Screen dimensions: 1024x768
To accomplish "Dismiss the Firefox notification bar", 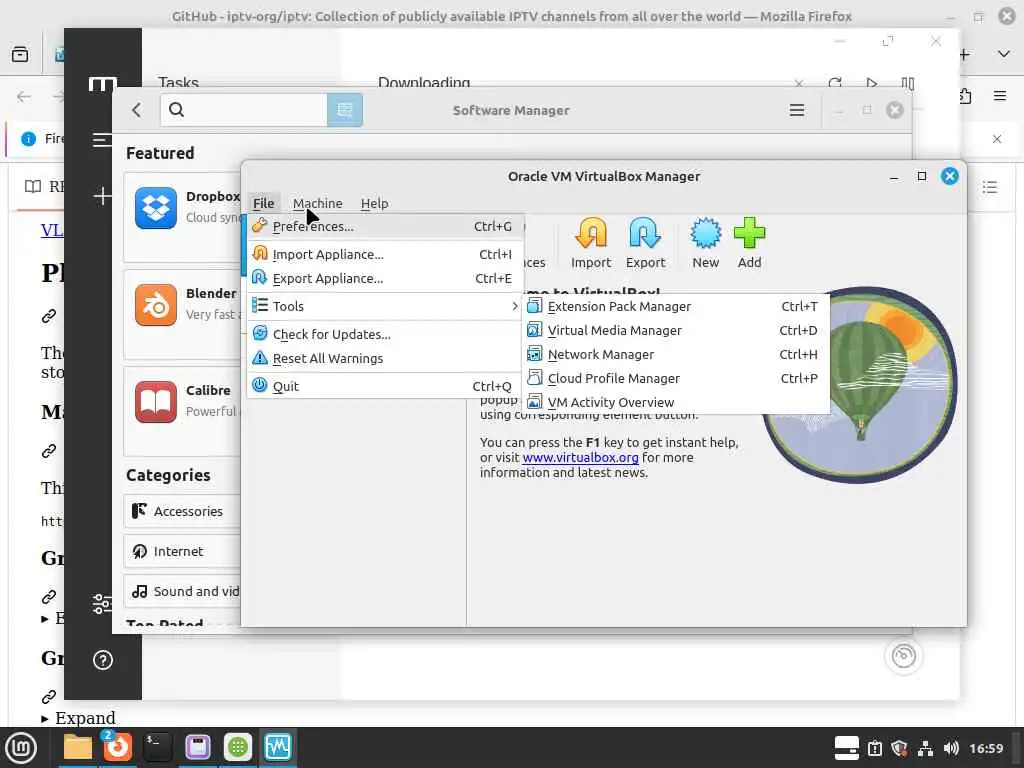I will click(997, 139).
